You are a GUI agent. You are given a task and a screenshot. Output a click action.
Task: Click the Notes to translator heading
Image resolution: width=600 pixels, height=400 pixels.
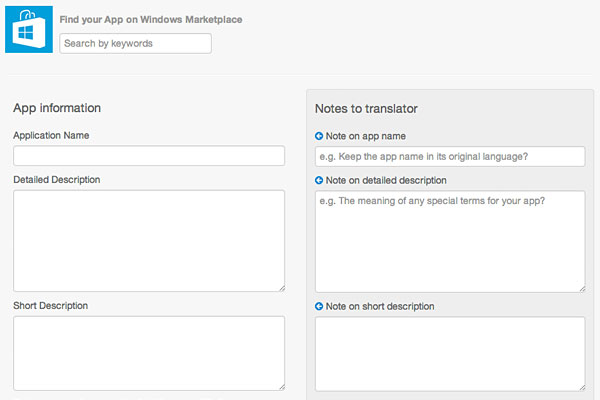click(x=366, y=109)
